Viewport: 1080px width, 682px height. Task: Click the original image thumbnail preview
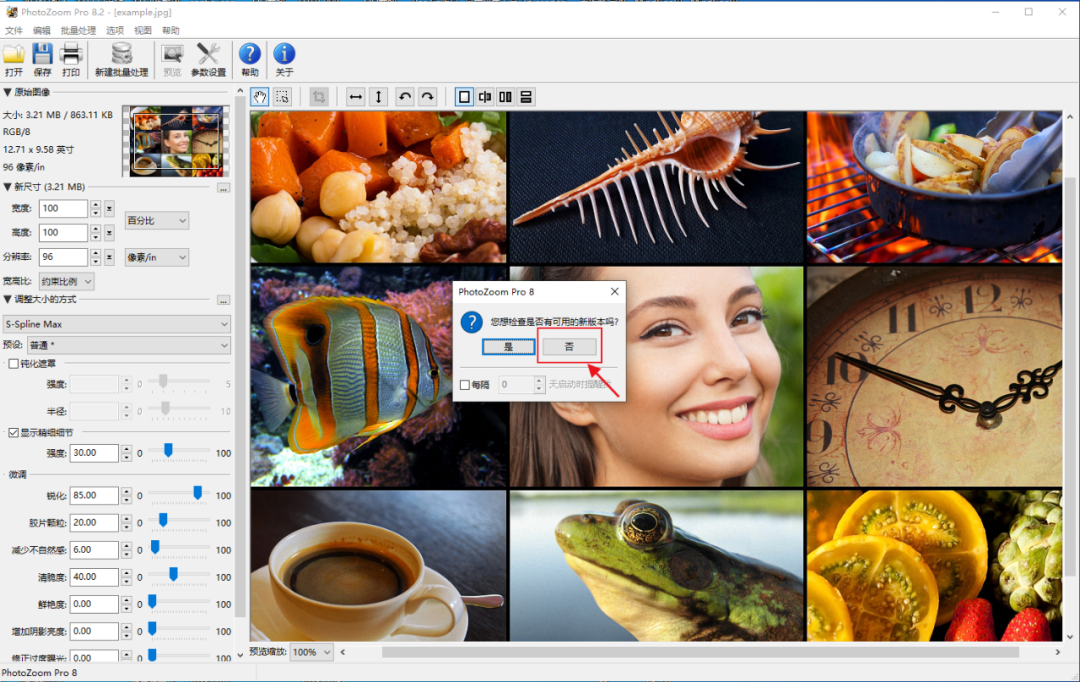pos(176,141)
